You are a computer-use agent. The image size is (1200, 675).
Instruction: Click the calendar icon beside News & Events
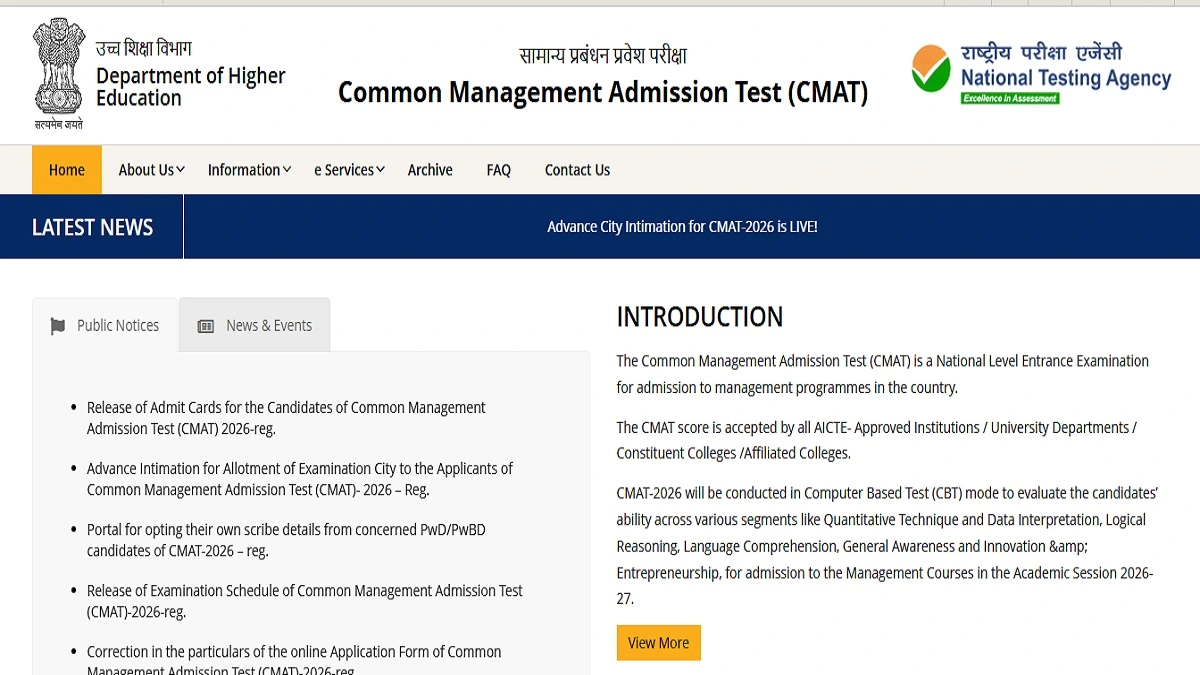point(205,325)
